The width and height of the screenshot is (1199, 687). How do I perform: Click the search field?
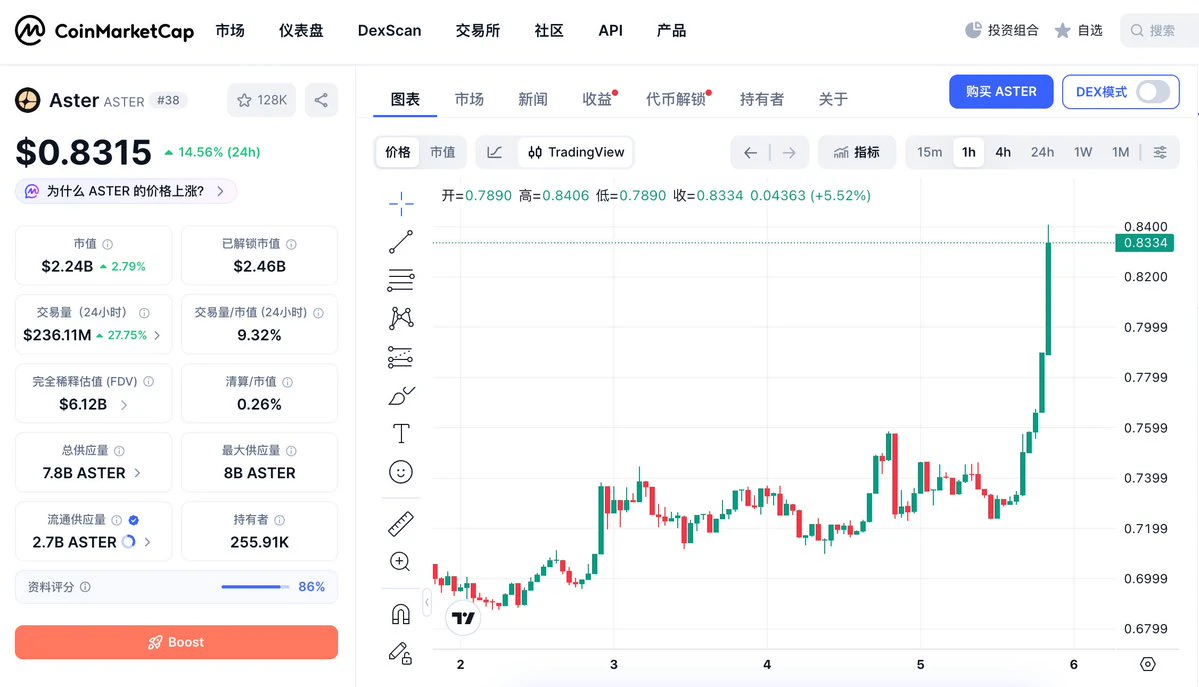coord(1160,31)
